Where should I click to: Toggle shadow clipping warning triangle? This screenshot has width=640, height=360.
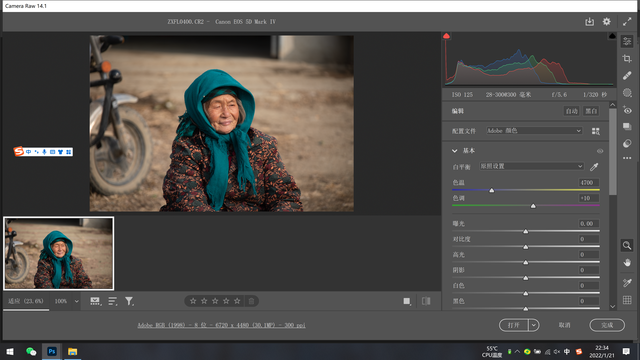tap(446, 36)
